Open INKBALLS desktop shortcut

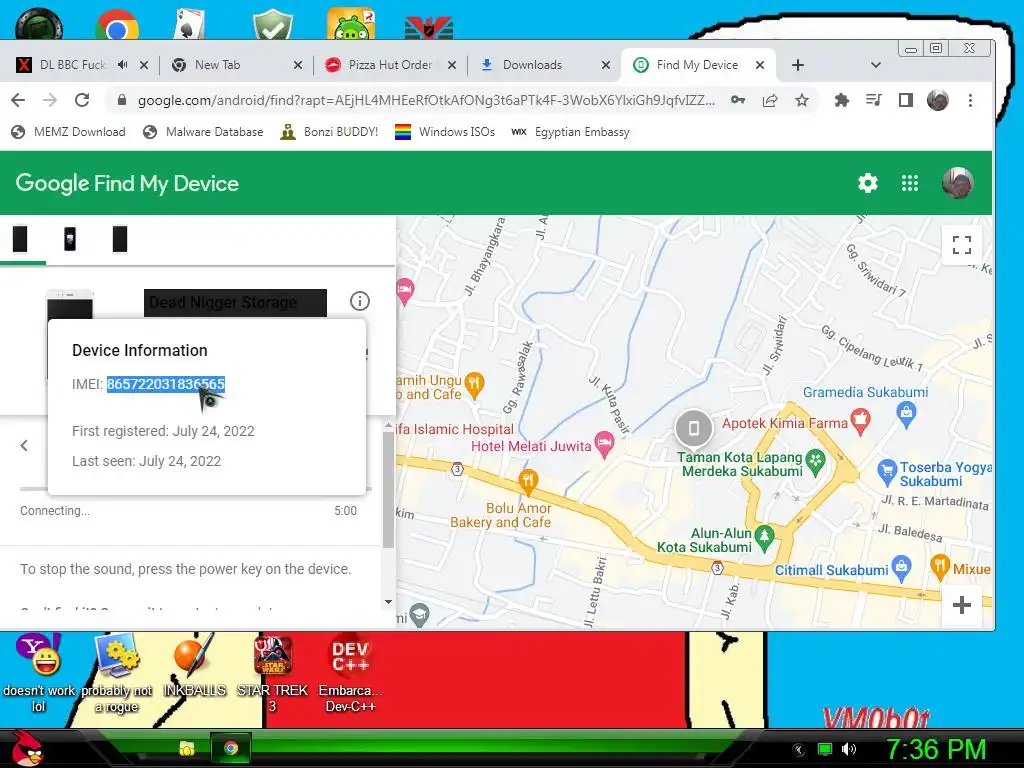194,667
